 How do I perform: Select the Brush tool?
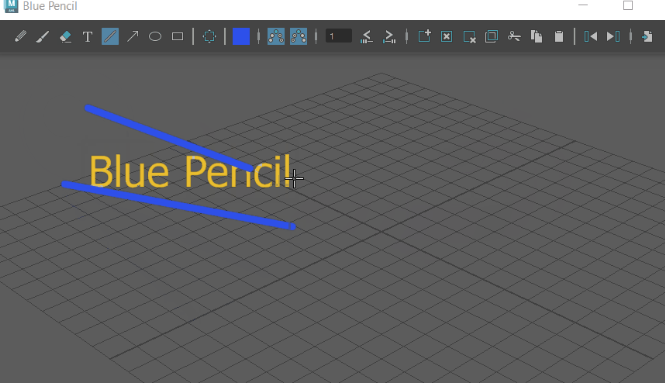43,36
